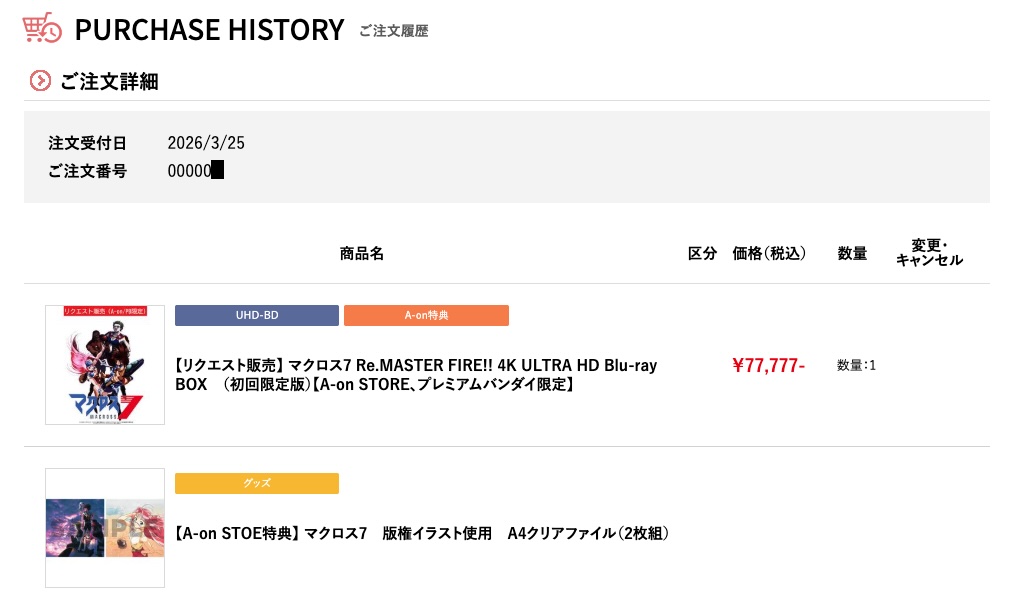Select the order date 2026/3/25
The image size is (1016, 607).
pyautogui.click(x=206, y=143)
